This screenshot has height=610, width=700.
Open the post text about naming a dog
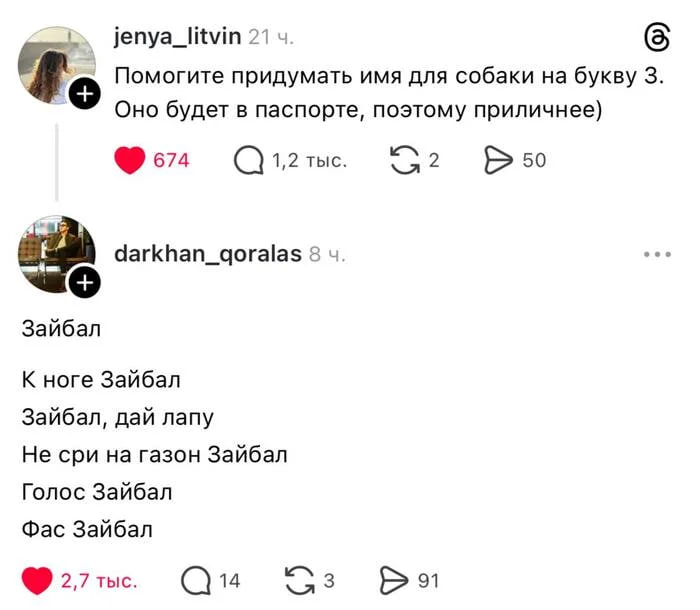(x=390, y=93)
